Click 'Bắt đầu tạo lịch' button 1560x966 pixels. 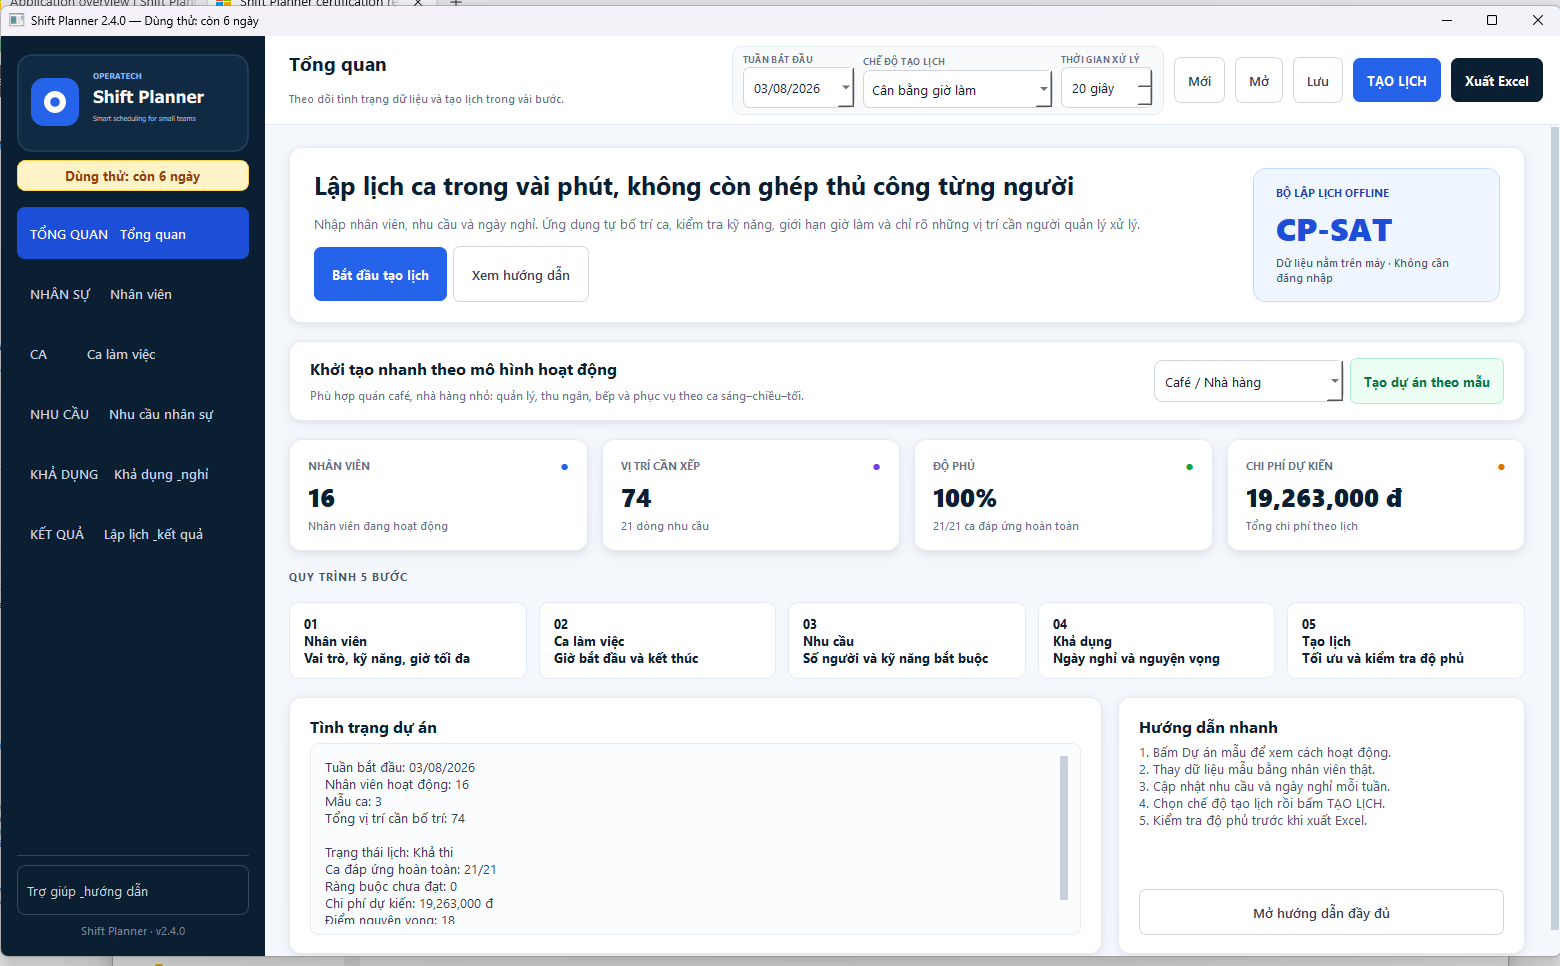[x=381, y=274]
